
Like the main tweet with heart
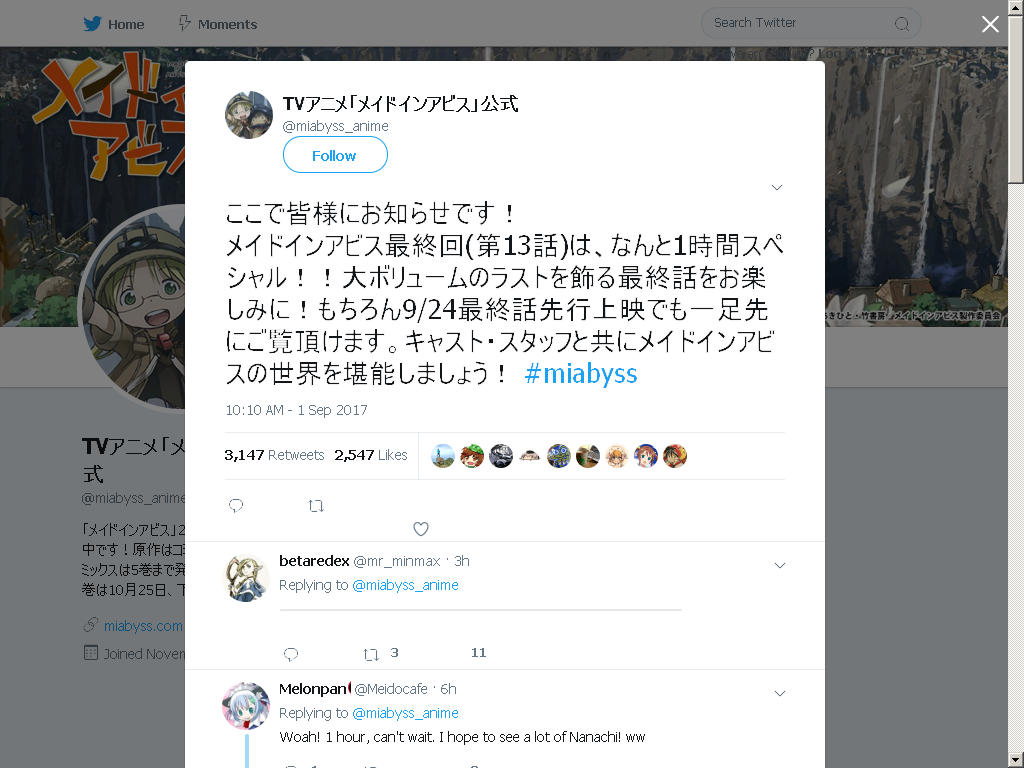click(421, 529)
